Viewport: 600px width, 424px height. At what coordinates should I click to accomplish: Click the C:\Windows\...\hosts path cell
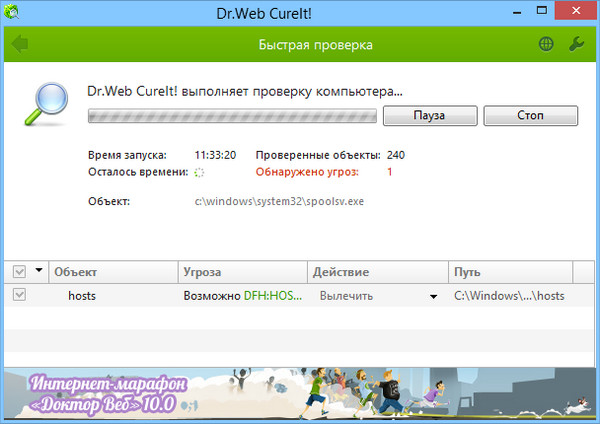tap(509, 296)
